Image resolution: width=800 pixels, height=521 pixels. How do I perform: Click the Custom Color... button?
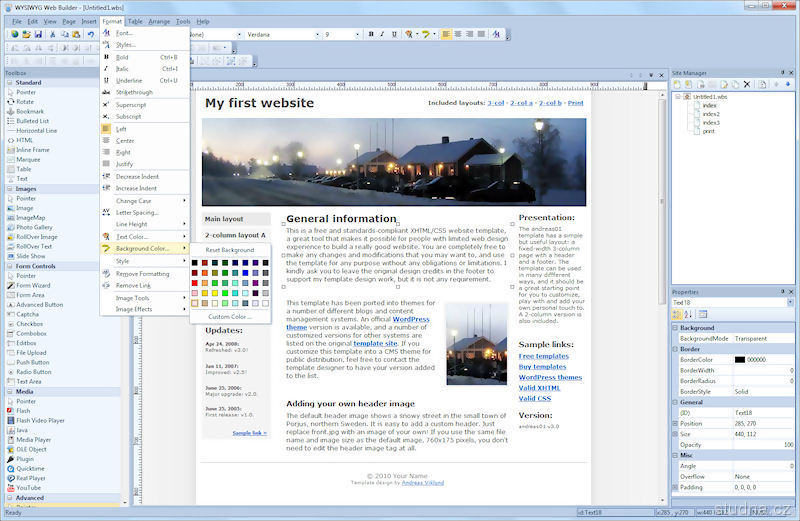[x=230, y=316]
